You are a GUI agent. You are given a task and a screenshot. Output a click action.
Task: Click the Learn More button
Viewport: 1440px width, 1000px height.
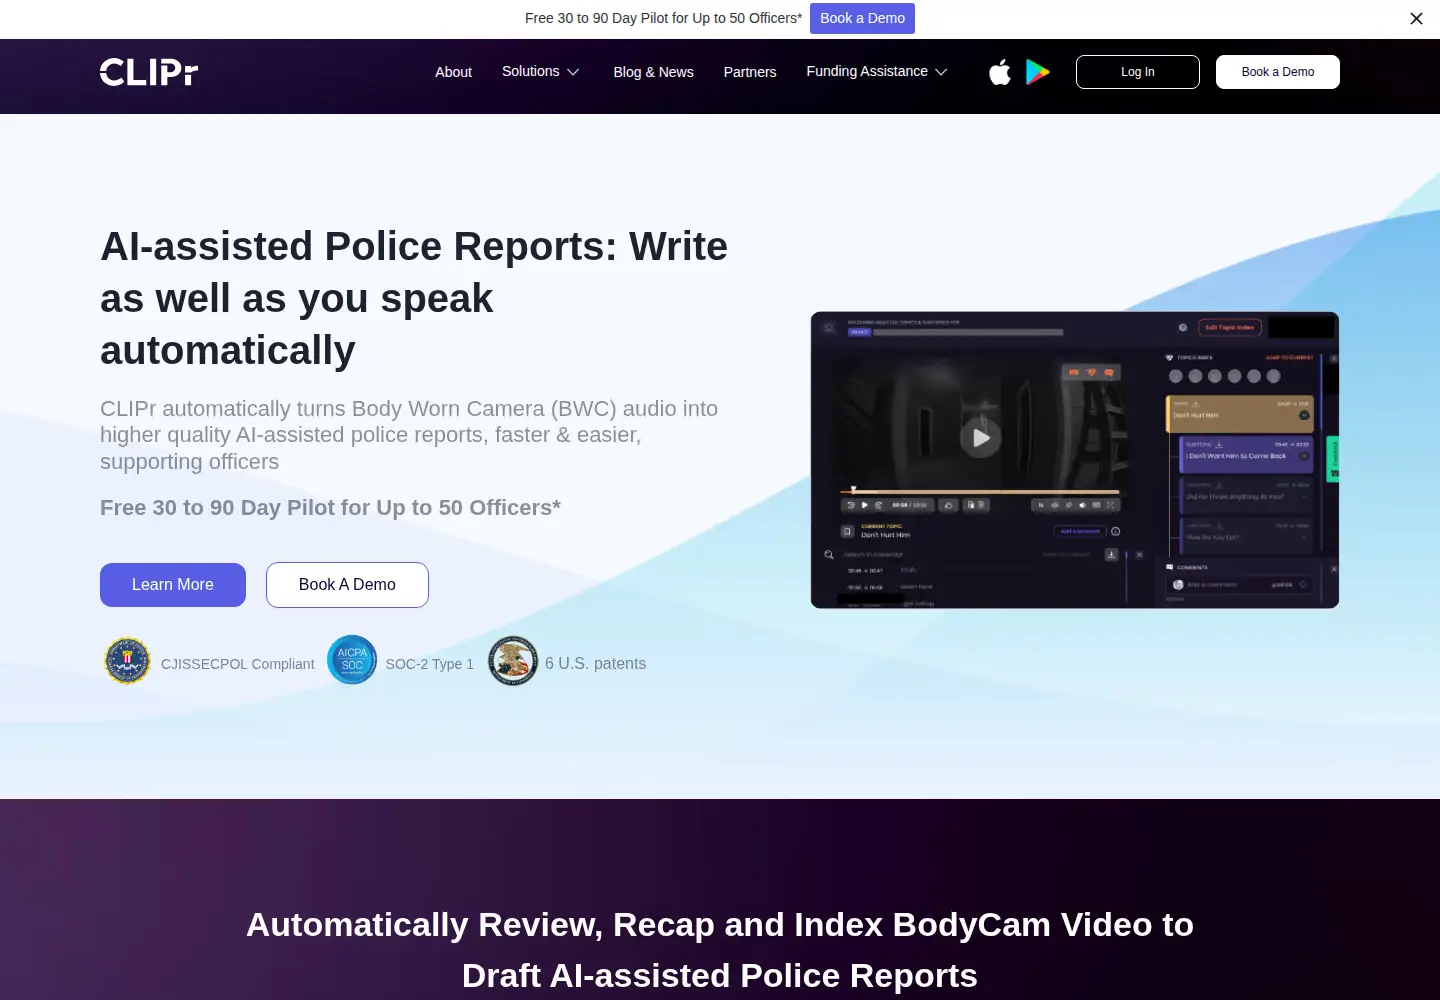click(x=173, y=585)
